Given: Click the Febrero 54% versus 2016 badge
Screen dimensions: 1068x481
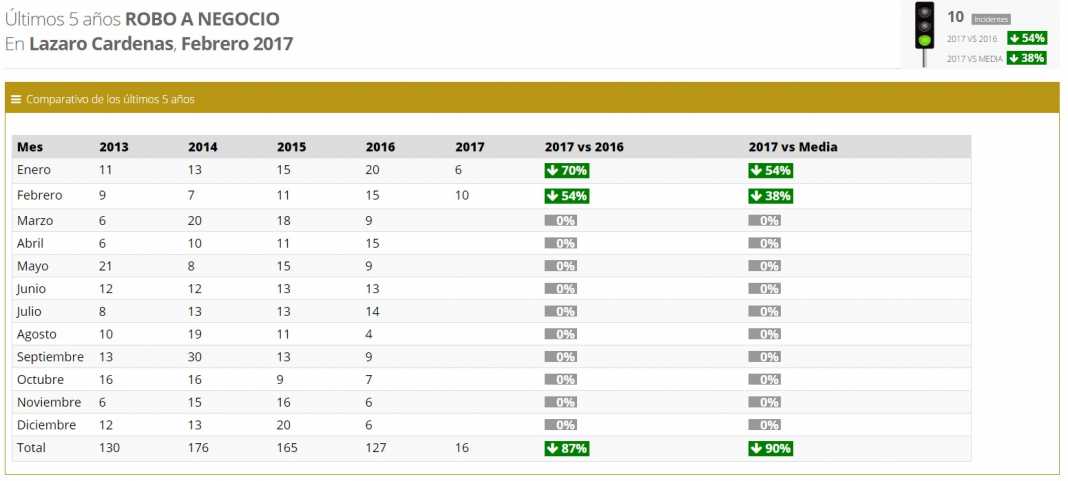Looking at the screenshot, I should tap(567, 196).
